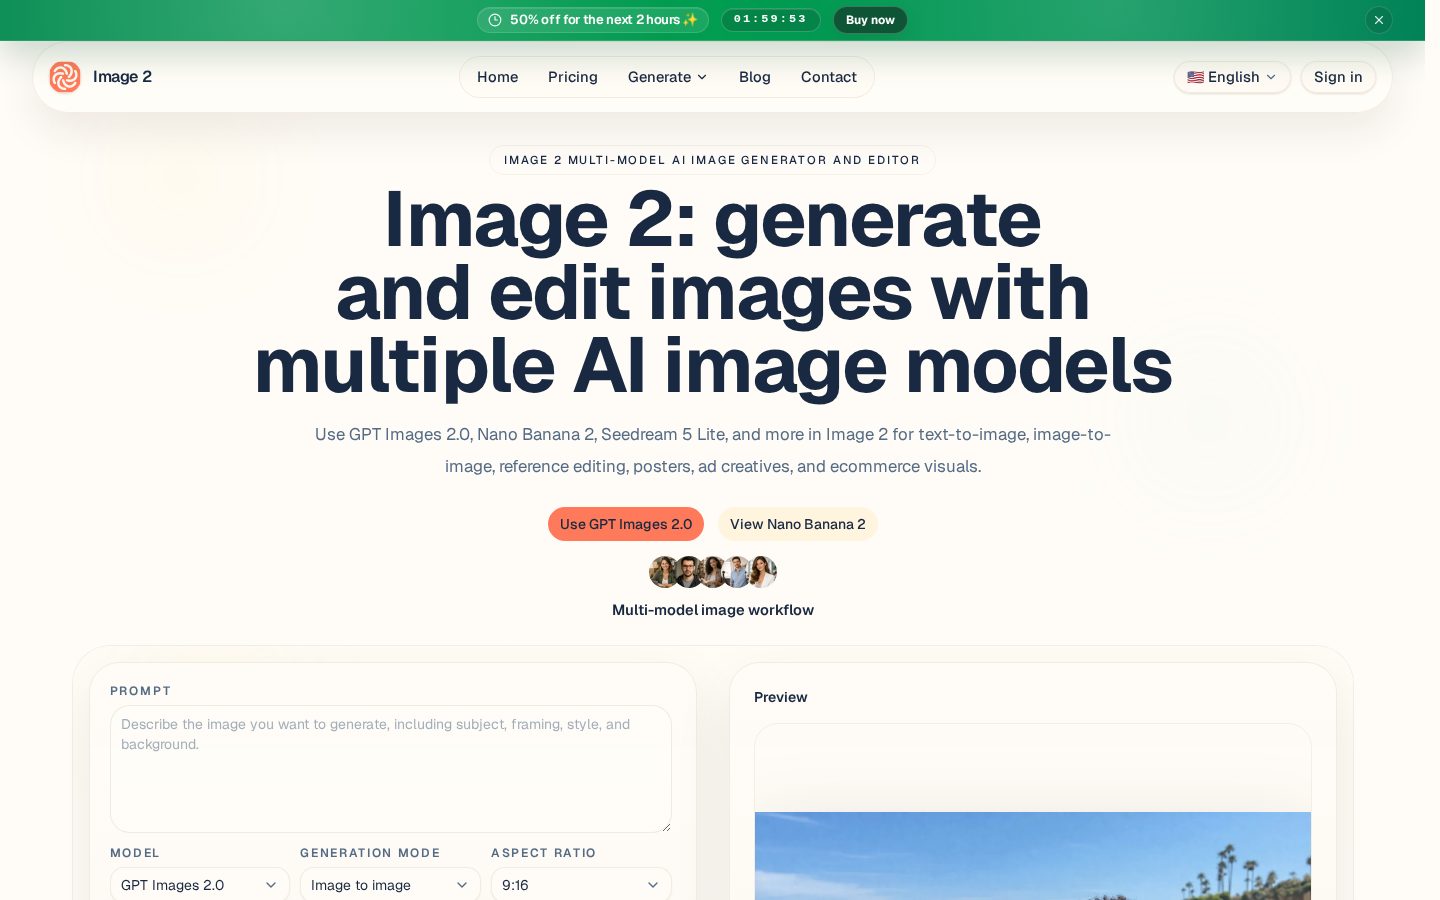Open the Contact page
Image resolution: width=1440 pixels, height=900 pixels.
click(x=829, y=77)
